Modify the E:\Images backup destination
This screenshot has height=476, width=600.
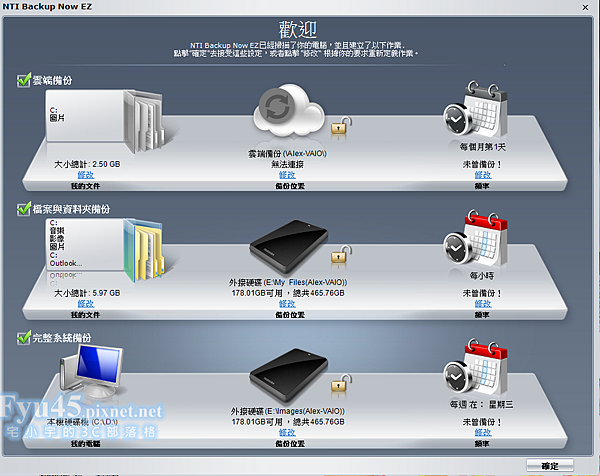pos(287,432)
